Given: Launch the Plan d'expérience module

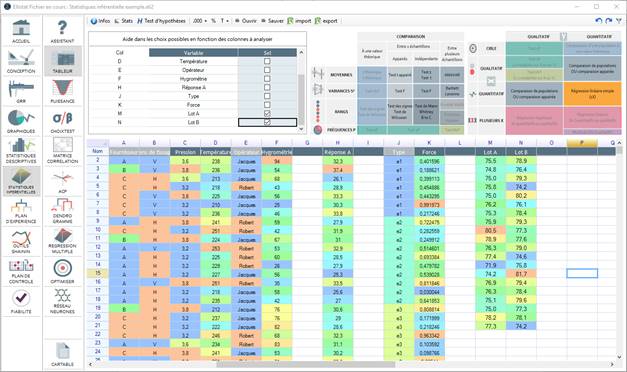Looking at the screenshot, I should (x=21, y=212).
